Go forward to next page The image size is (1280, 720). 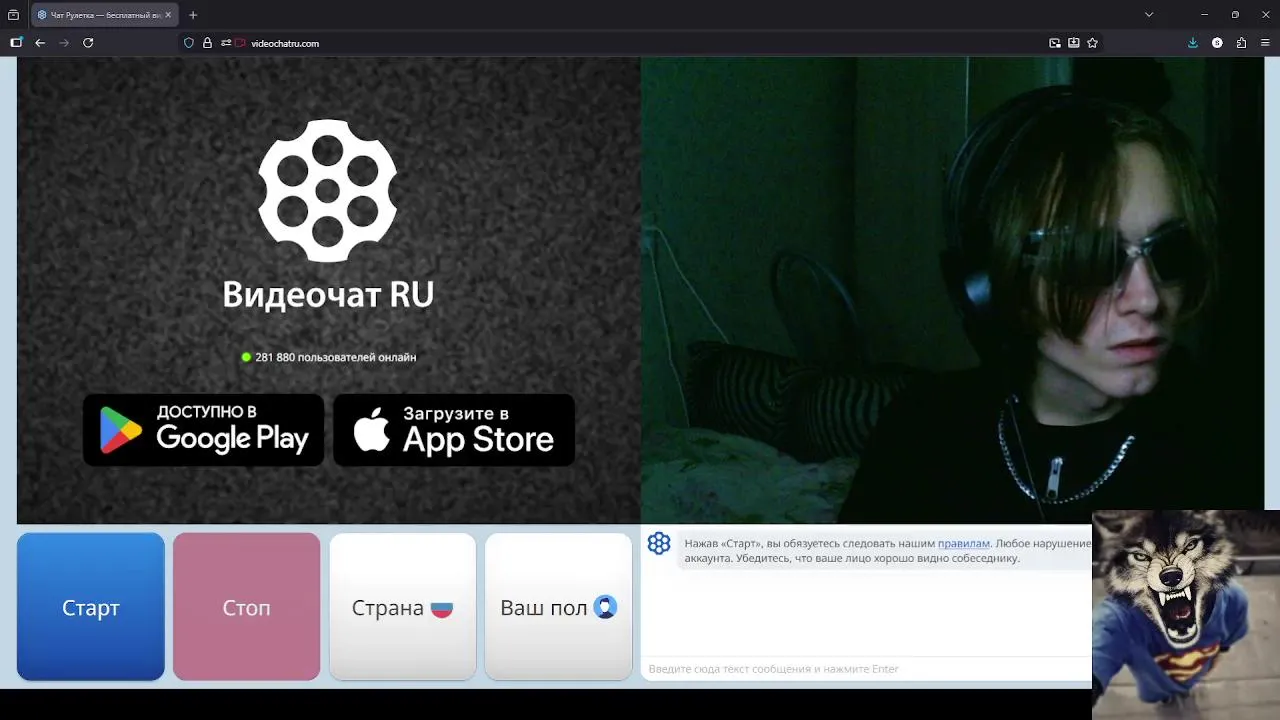tap(64, 43)
